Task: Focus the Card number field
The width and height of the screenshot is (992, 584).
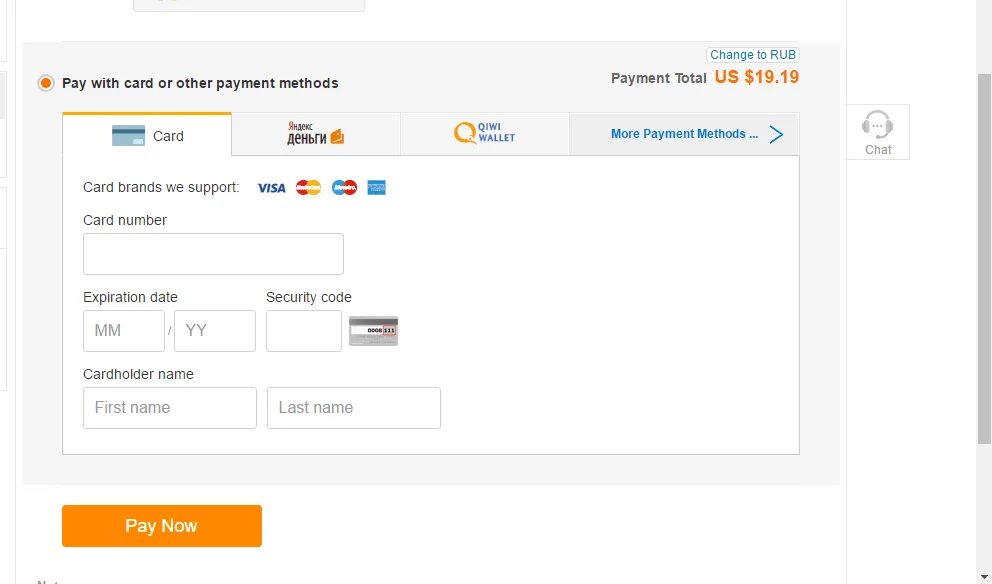Action: [213, 254]
